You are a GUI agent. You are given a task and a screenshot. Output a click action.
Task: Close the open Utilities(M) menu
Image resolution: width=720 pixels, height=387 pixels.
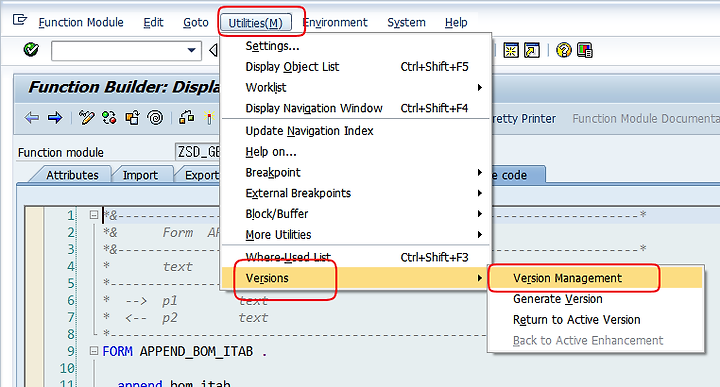pos(256,23)
